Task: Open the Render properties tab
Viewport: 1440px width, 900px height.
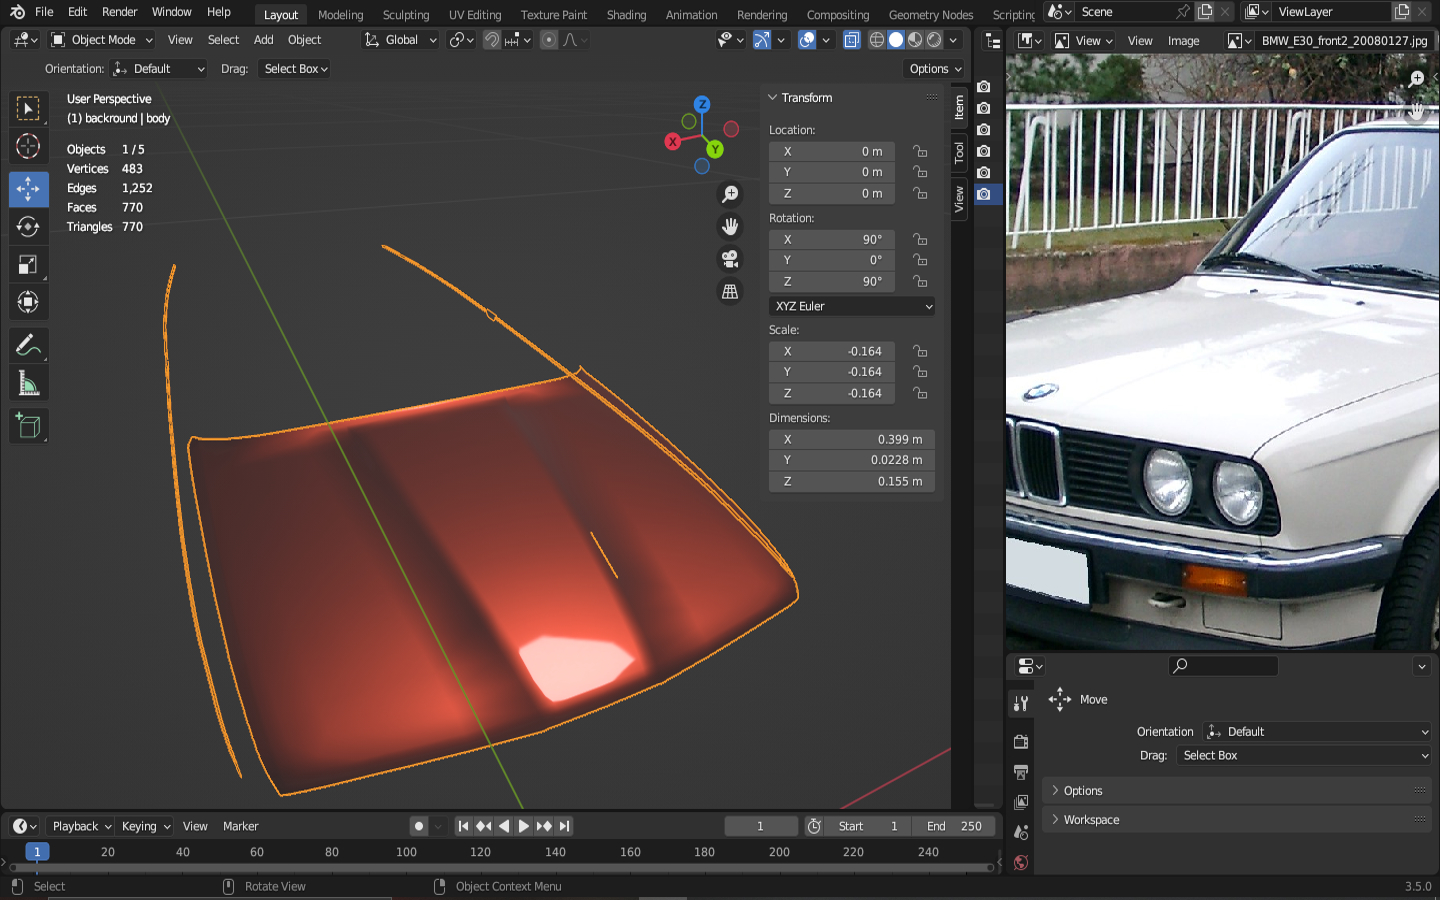Action: 1021,742
